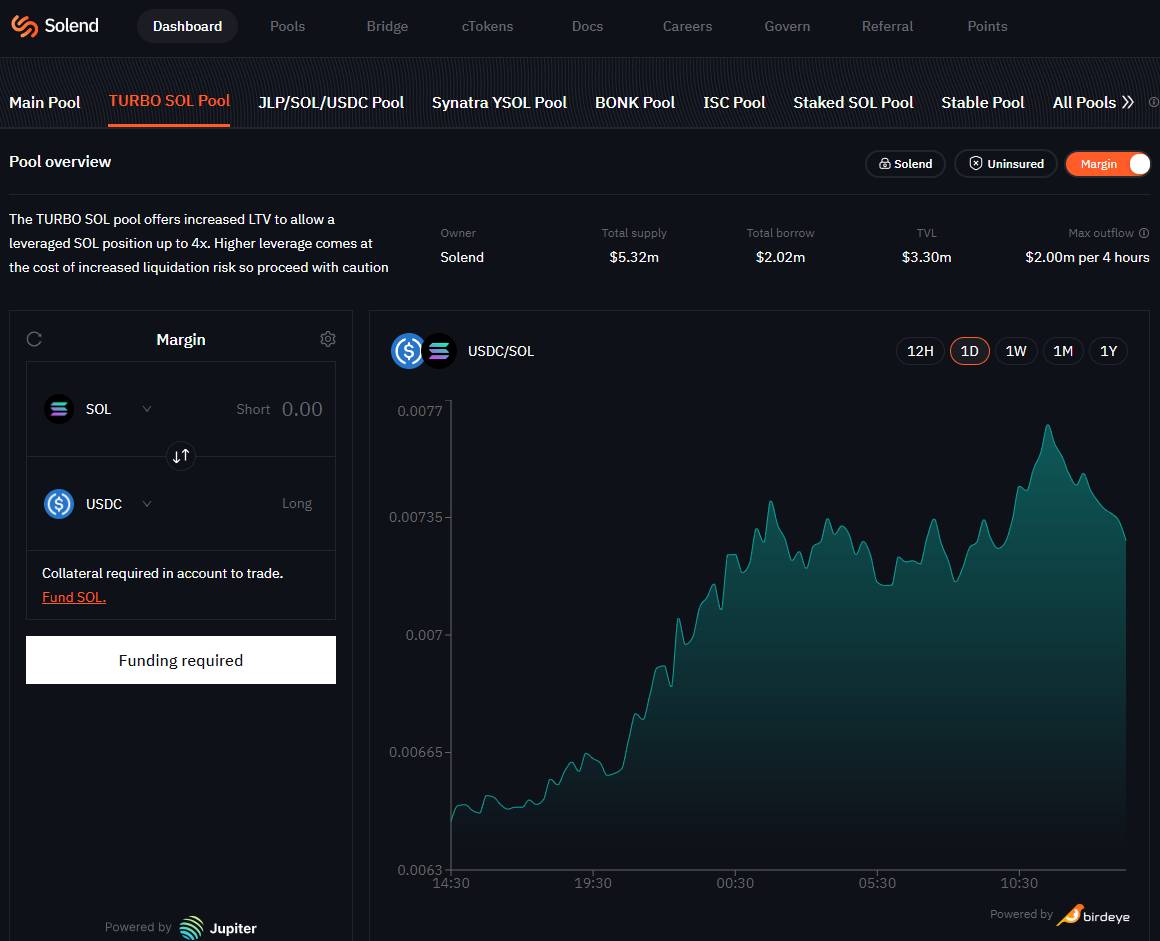Viewport: 1160px width, 941px height.
Task: Open the SOL token dropdown
Action: (x=146, y=409)
